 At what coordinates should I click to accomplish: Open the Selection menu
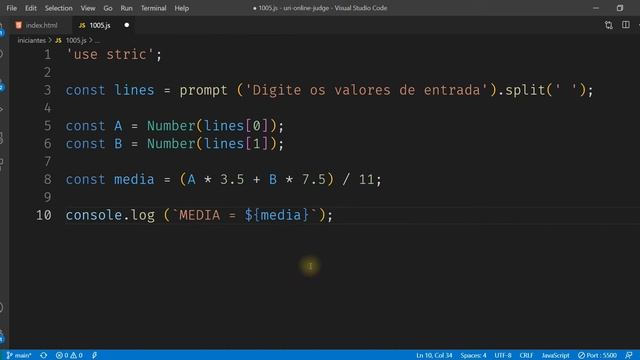click(58, 8)
